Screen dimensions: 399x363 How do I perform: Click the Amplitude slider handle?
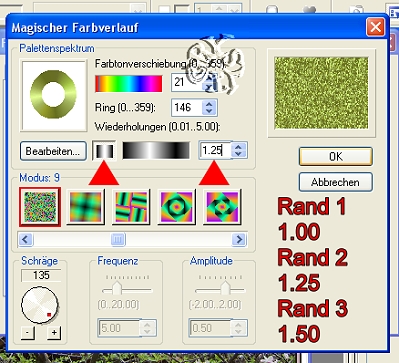coord(225,288)
